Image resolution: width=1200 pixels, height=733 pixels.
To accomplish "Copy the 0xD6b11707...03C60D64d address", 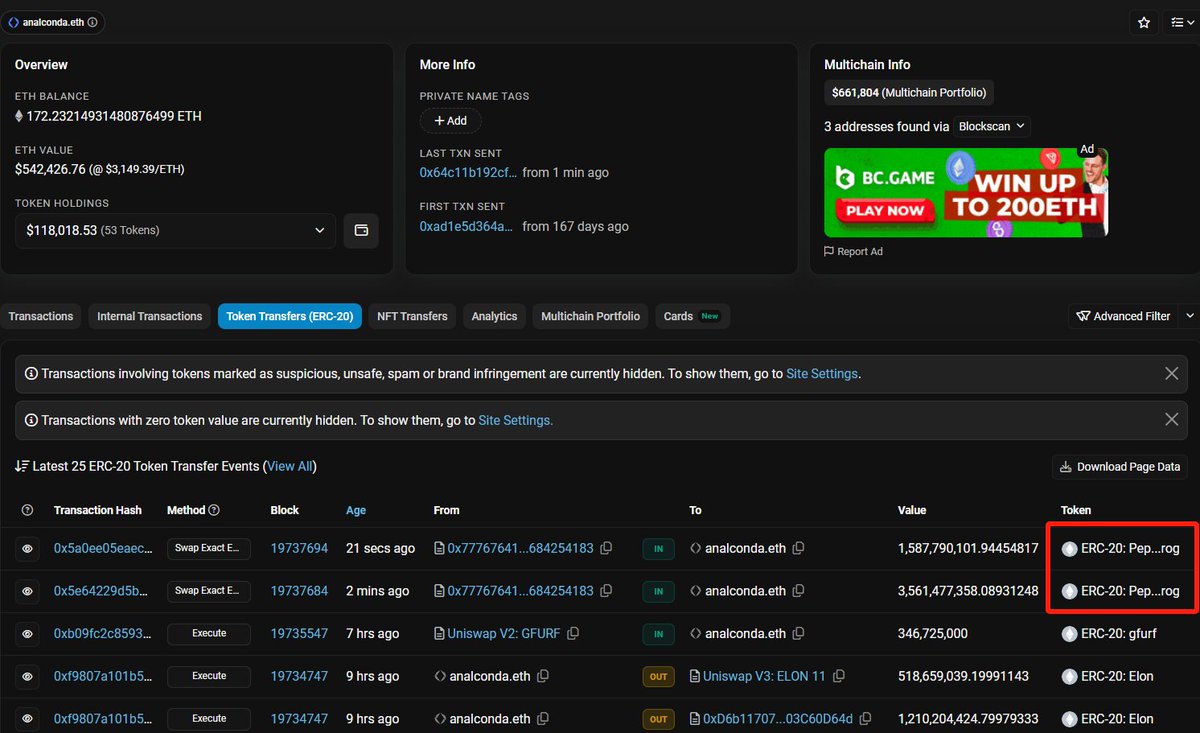I will click(x=866, y=719).
